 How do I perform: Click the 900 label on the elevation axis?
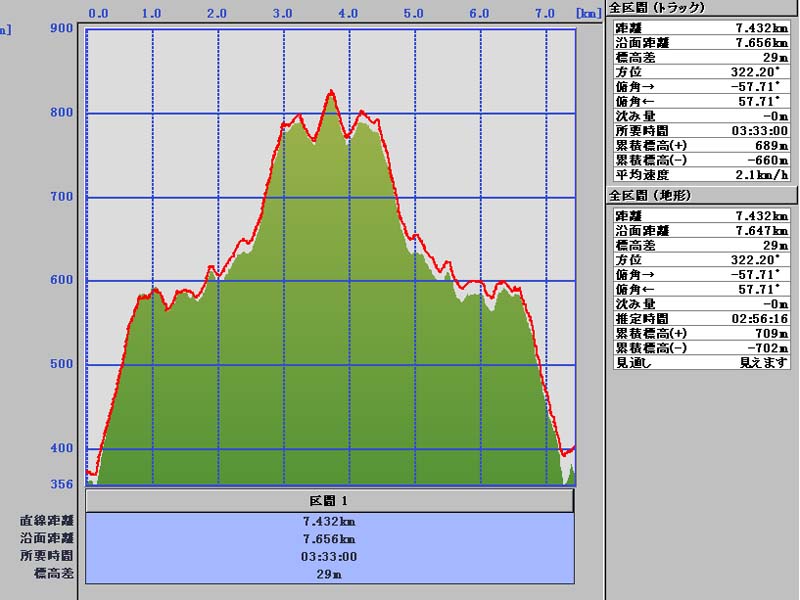click(60, 28)
